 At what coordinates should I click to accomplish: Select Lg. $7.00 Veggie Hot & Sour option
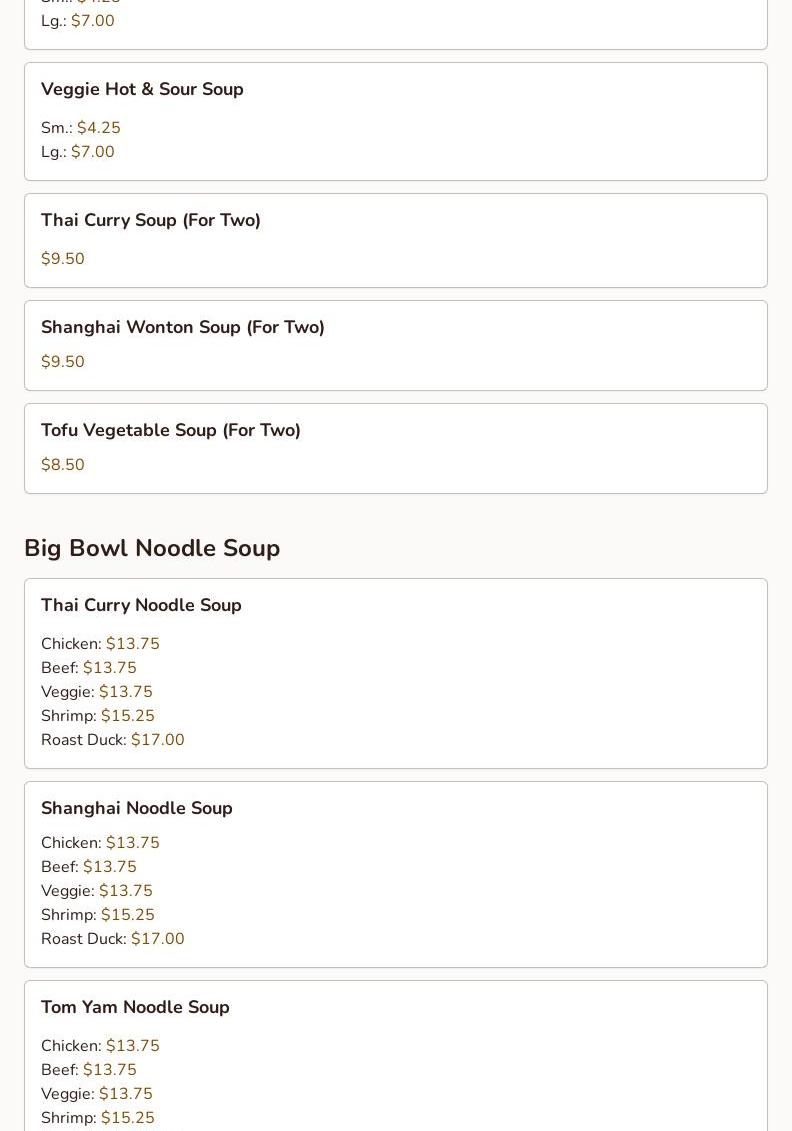[78, 151]
